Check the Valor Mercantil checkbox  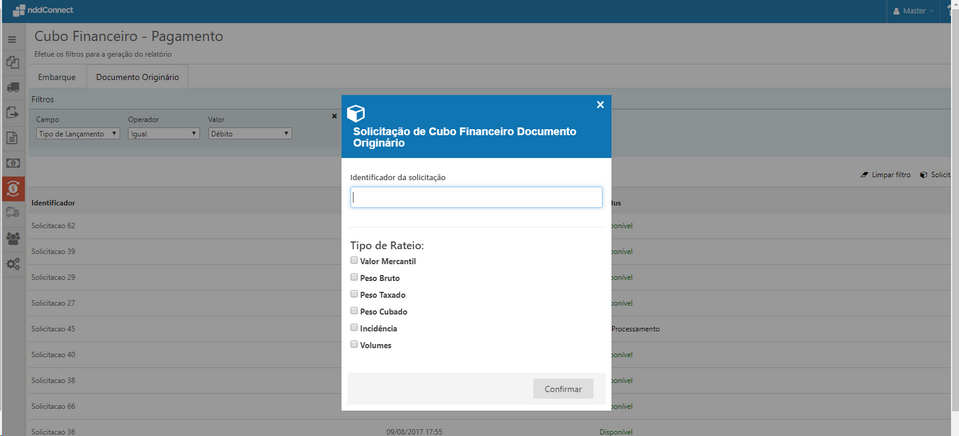coord(354,261)
